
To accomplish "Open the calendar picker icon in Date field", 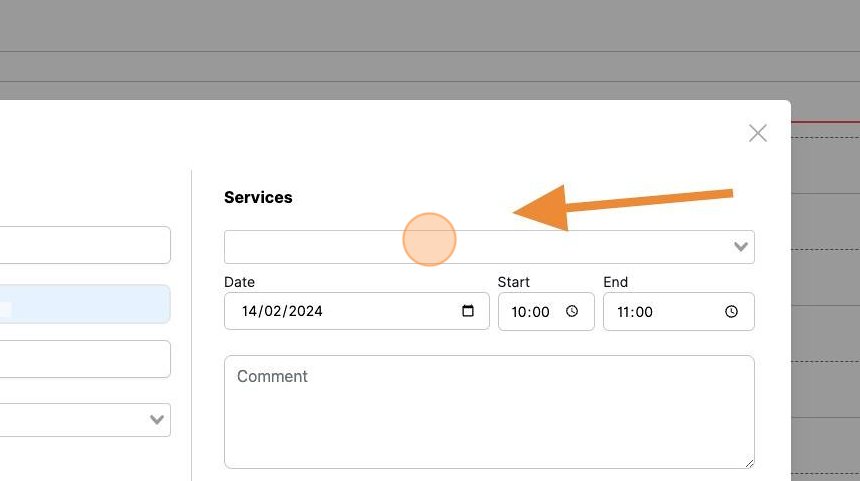I will (468, 311).
